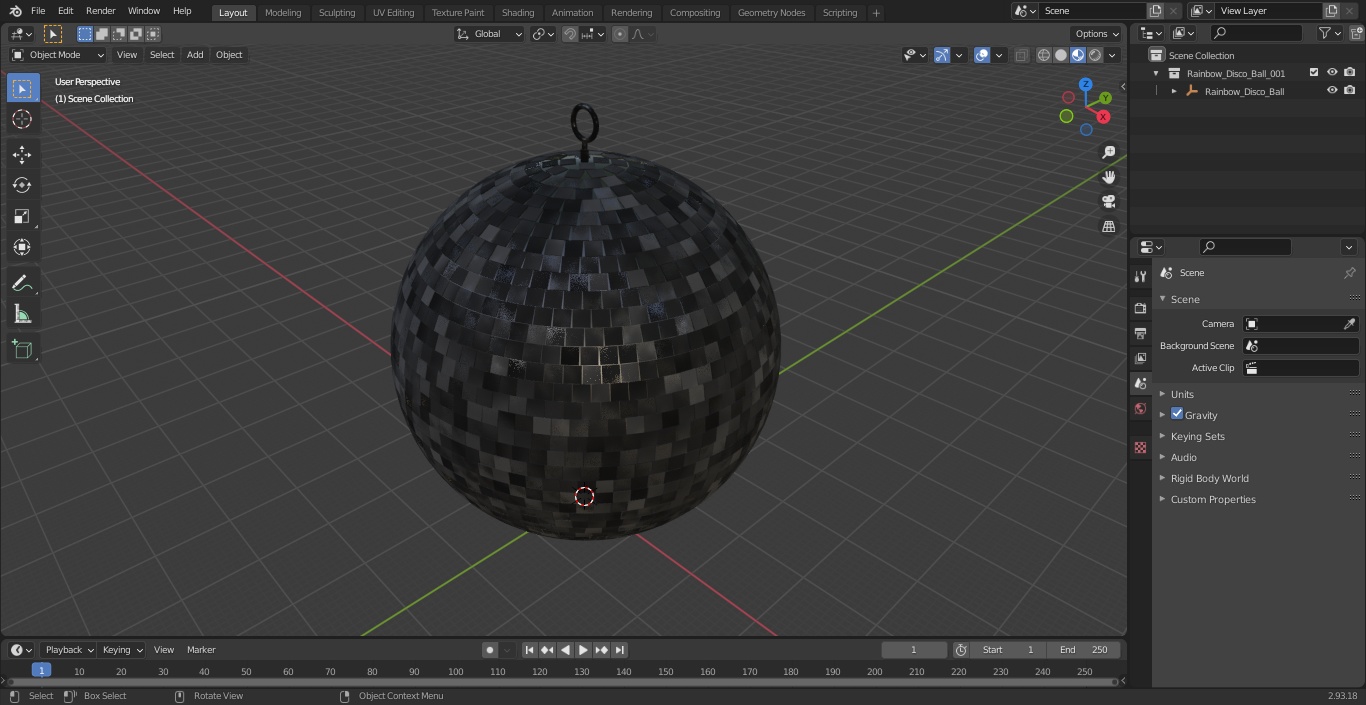Open the Keying dropdown in timeline
This screenshot has width=1366, height=705.
[x=121, y=650]
